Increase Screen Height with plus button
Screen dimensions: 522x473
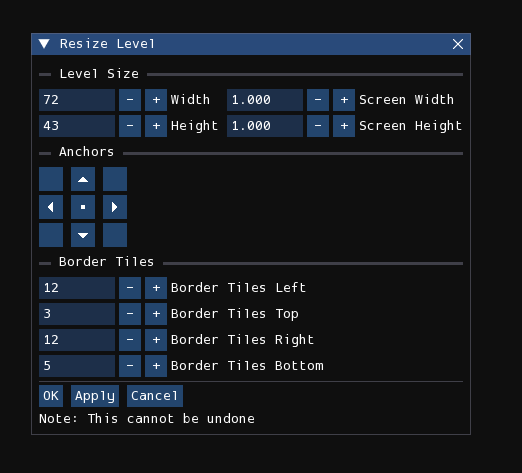pos(344,126)
